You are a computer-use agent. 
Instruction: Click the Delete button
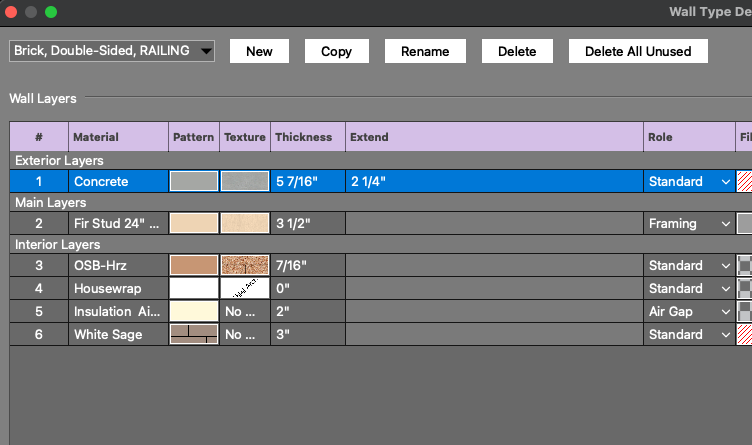[x=517, y=51]
